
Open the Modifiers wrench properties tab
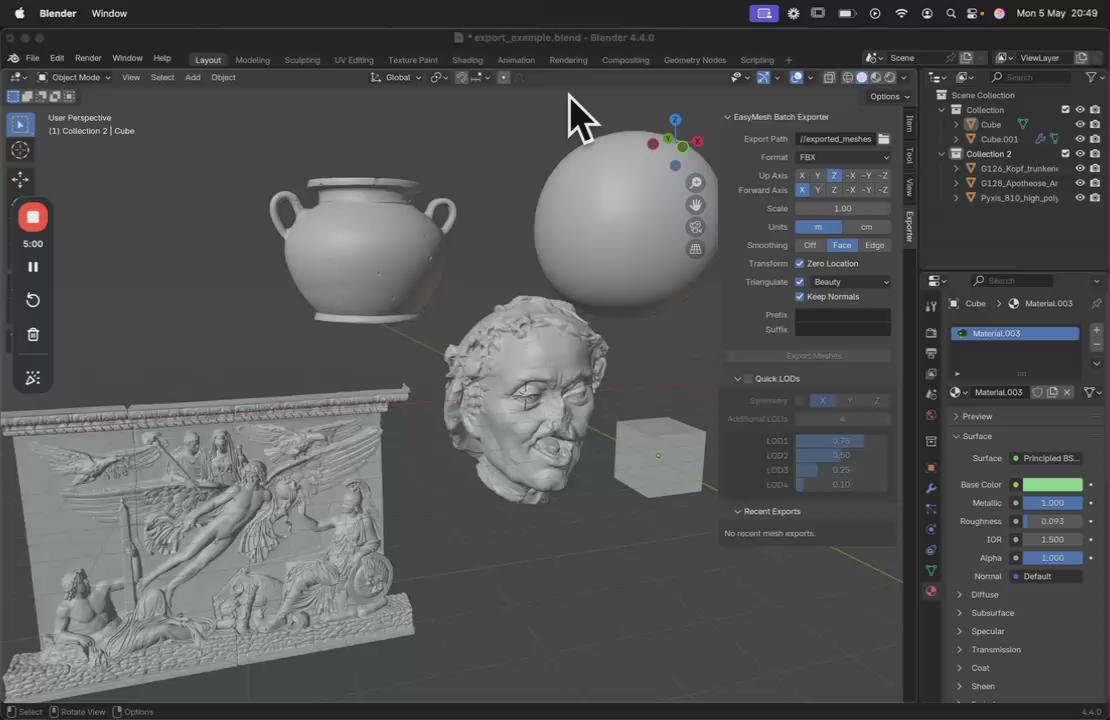(931, 488)
